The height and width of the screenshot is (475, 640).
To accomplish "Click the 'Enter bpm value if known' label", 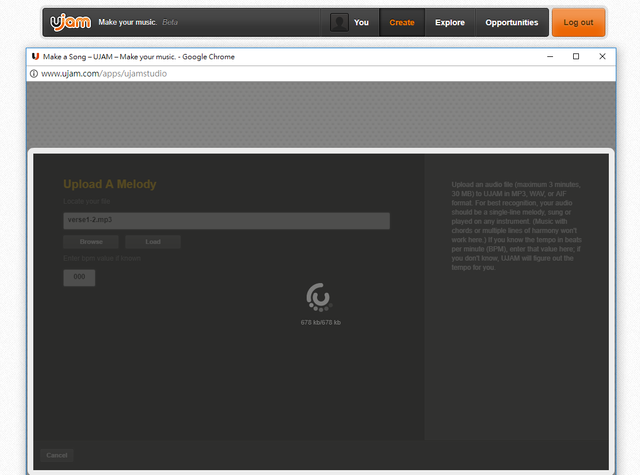I will coord(102,258).
